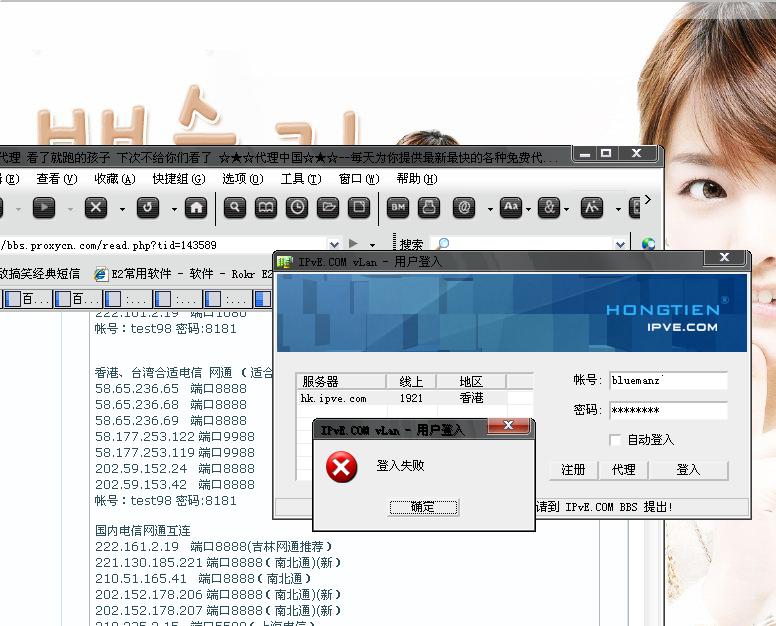776x626 pixels.
Task: Click the text 58.65.236.65 端口8888
Action: (171, 388)
